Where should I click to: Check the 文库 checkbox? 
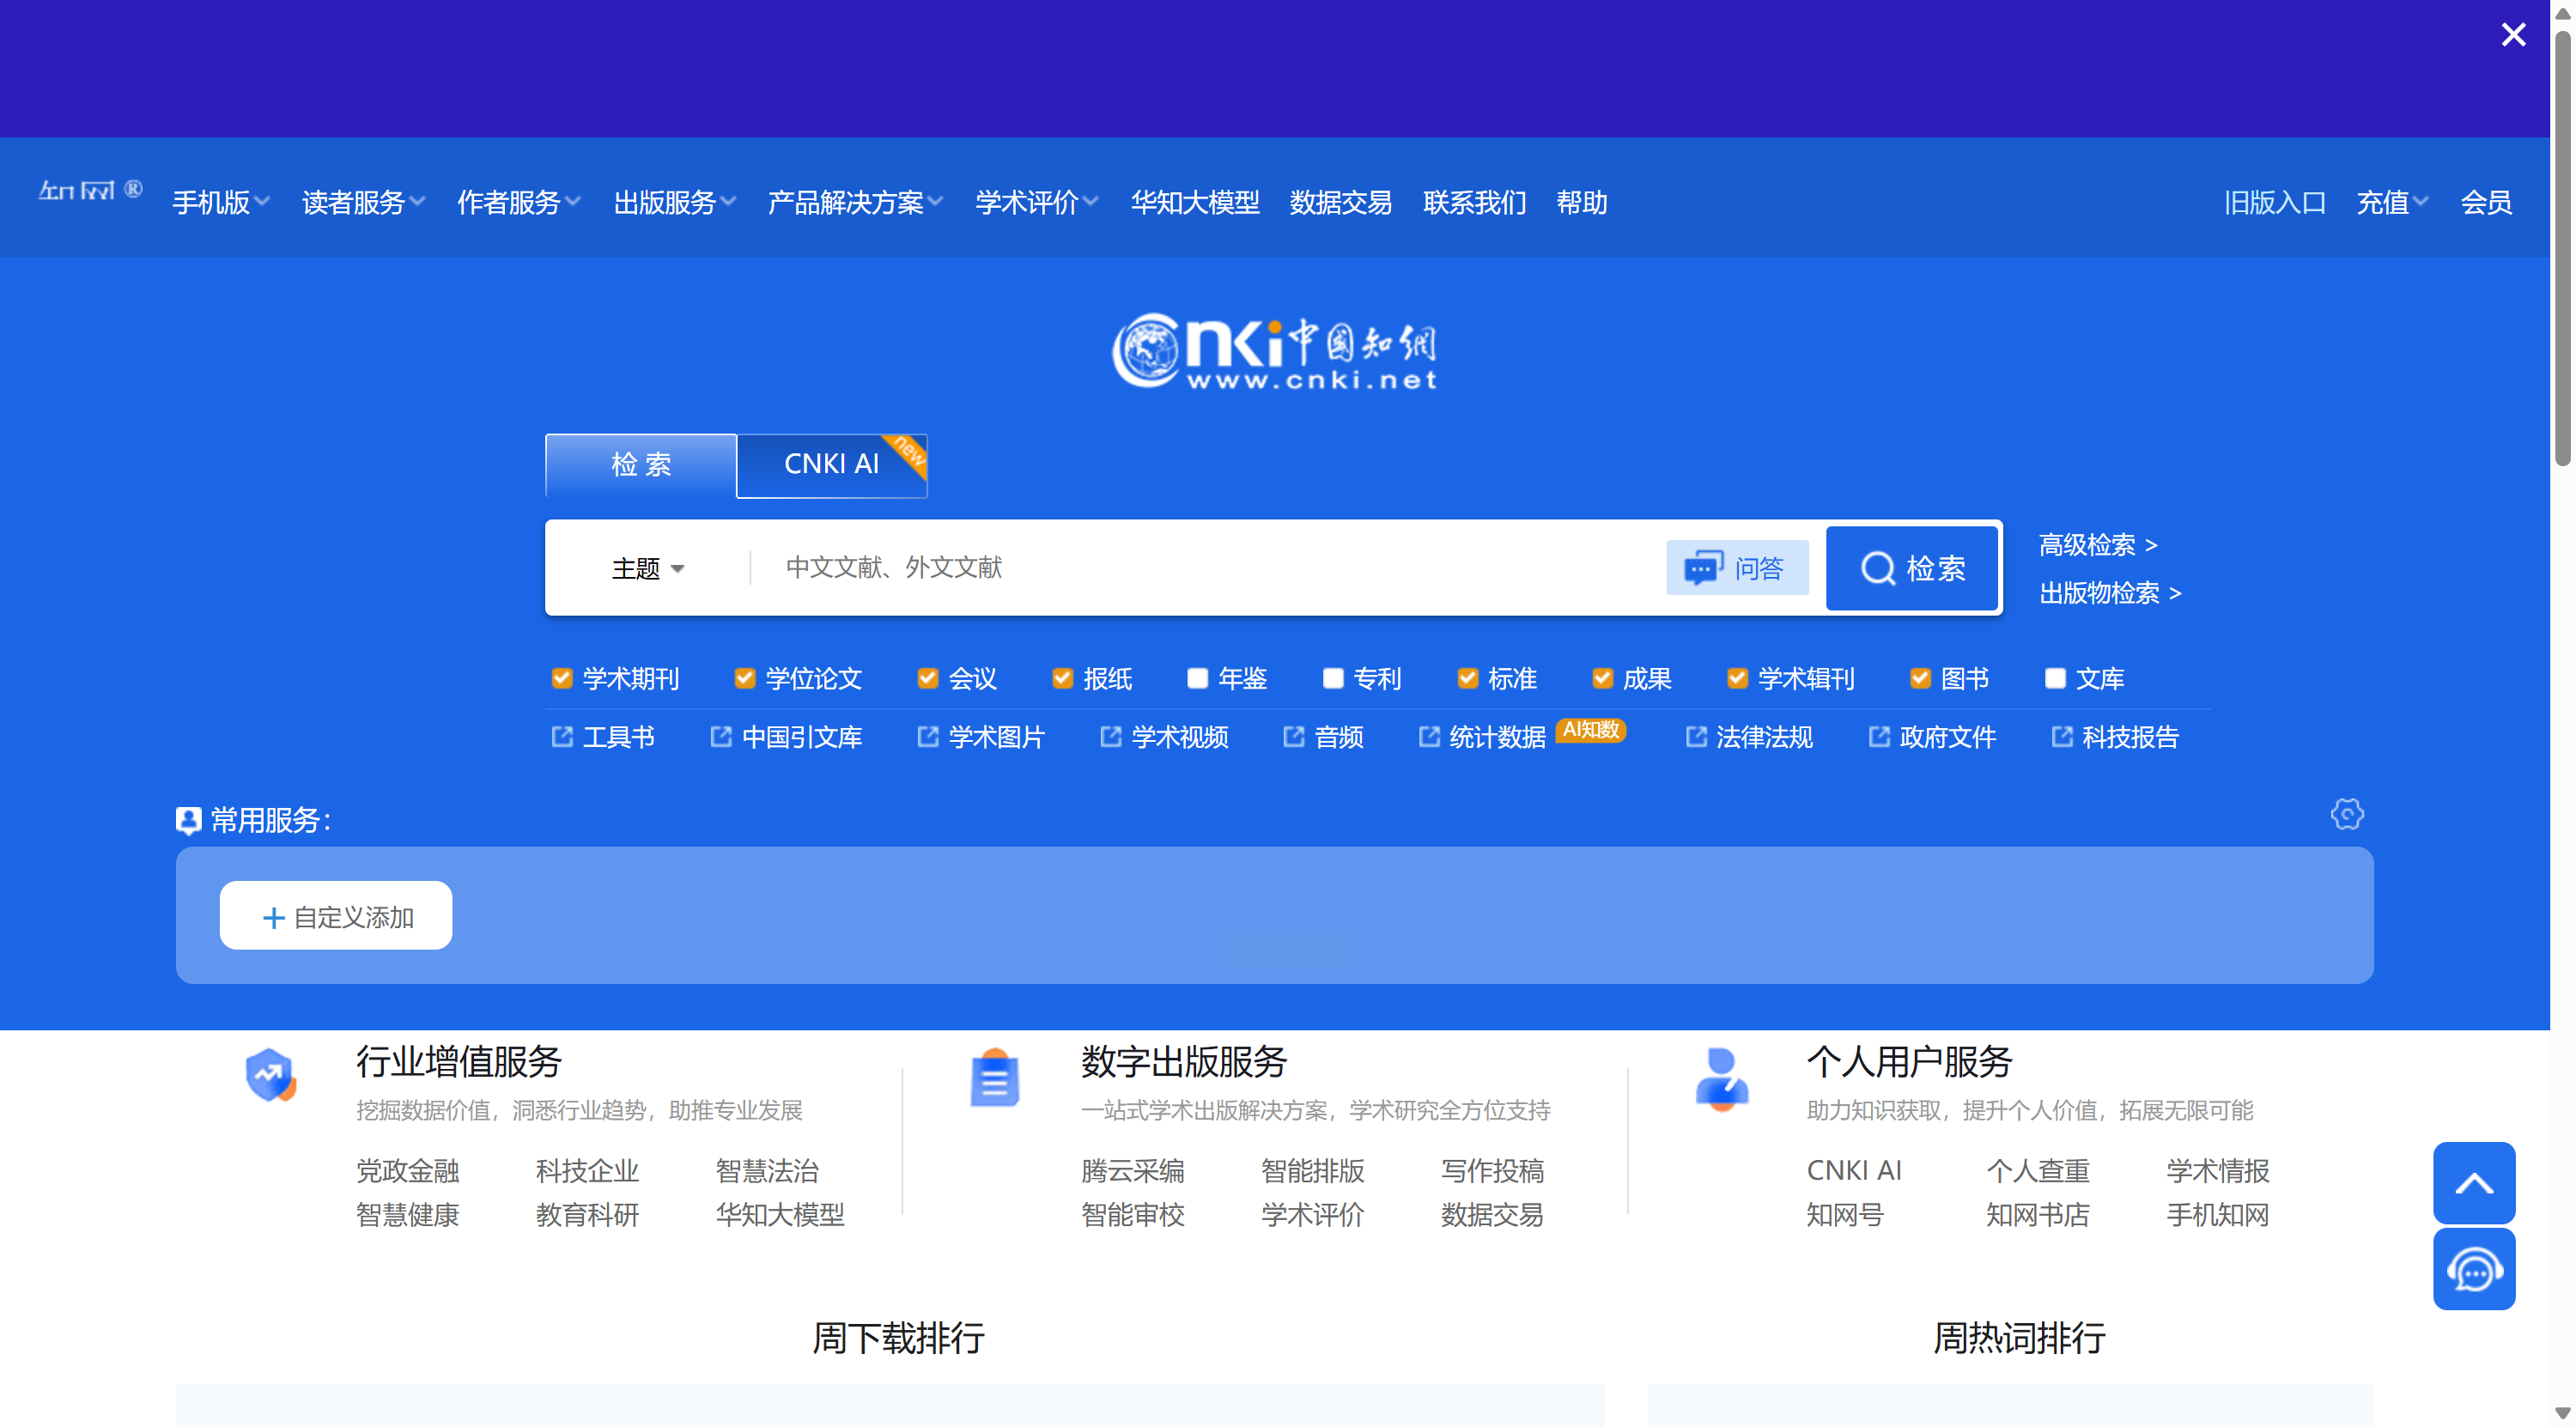point(2055,678)
